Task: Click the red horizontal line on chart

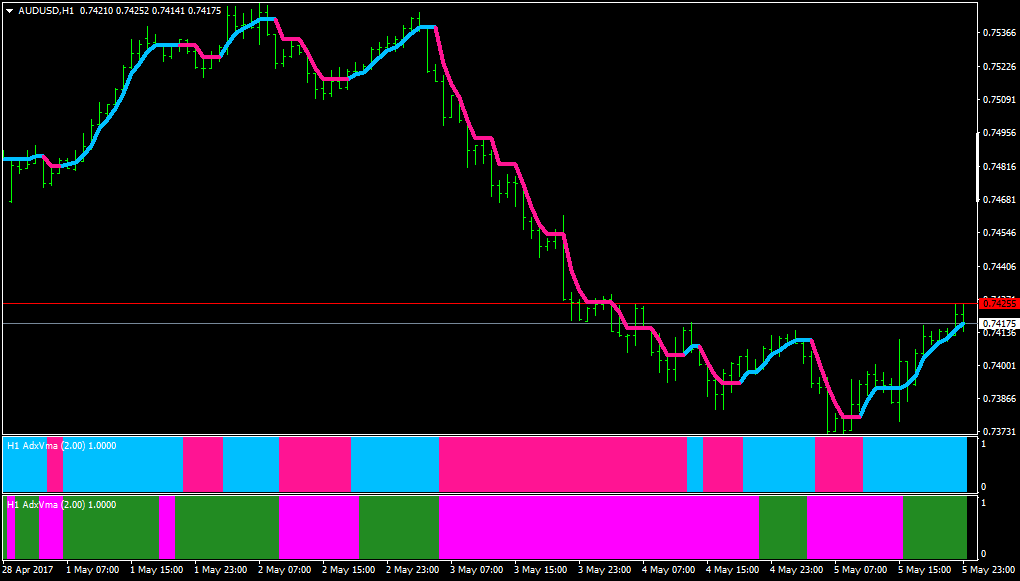Action: 488,303
